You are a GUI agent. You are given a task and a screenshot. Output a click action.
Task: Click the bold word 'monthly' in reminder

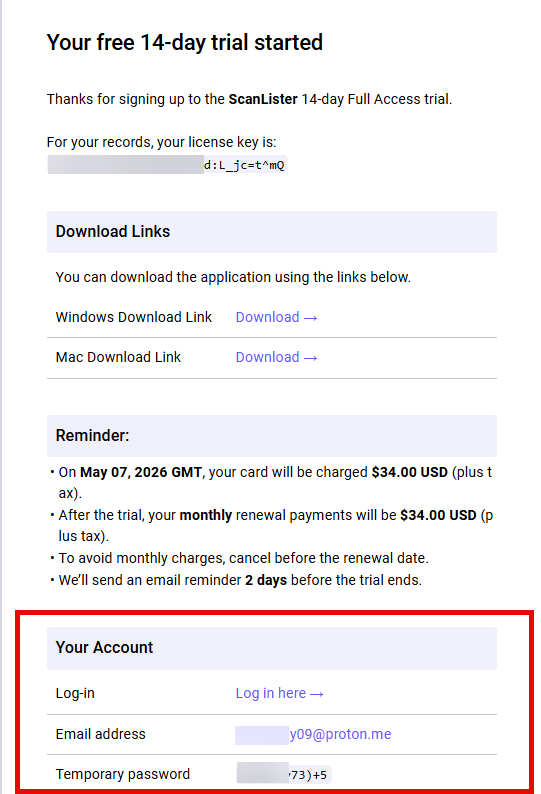click(206, 515)
